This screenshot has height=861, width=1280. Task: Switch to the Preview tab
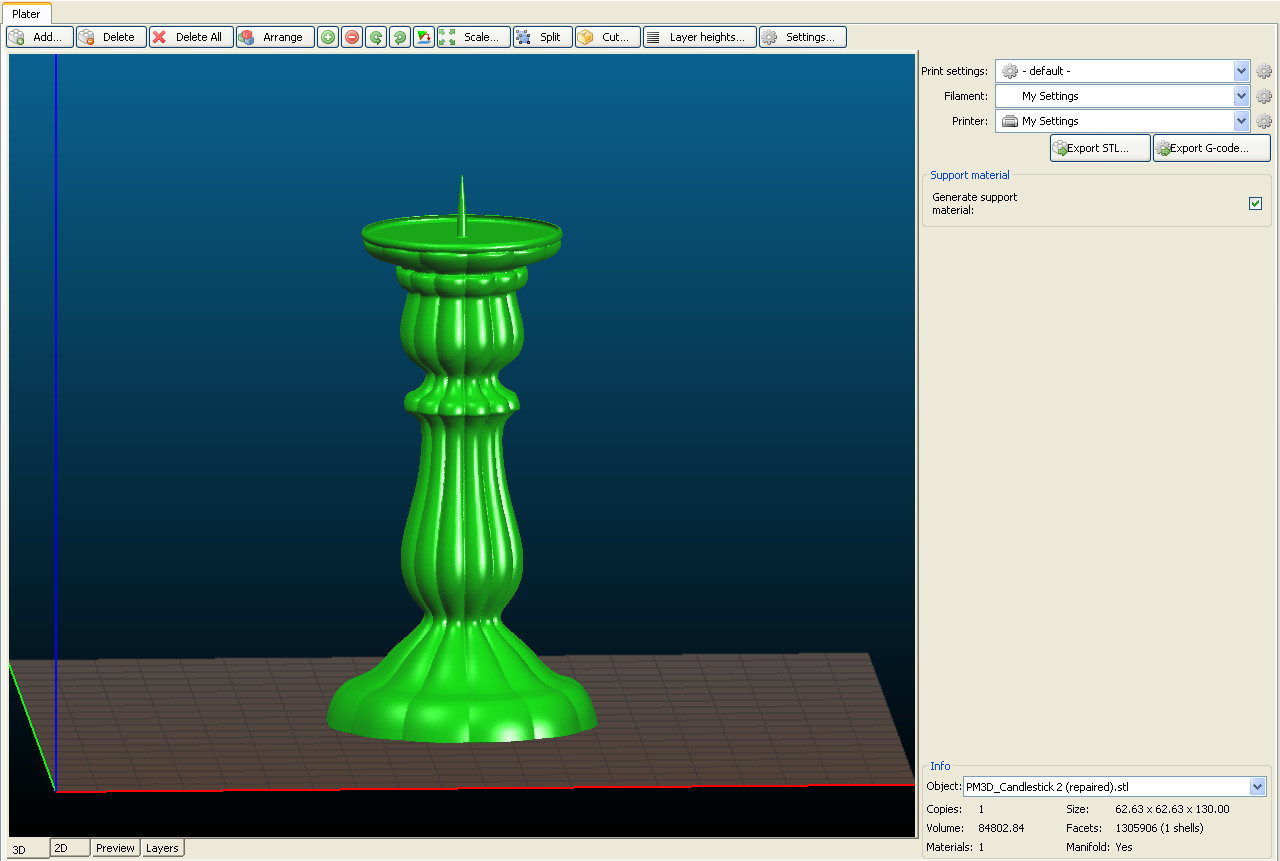point(115,848)
